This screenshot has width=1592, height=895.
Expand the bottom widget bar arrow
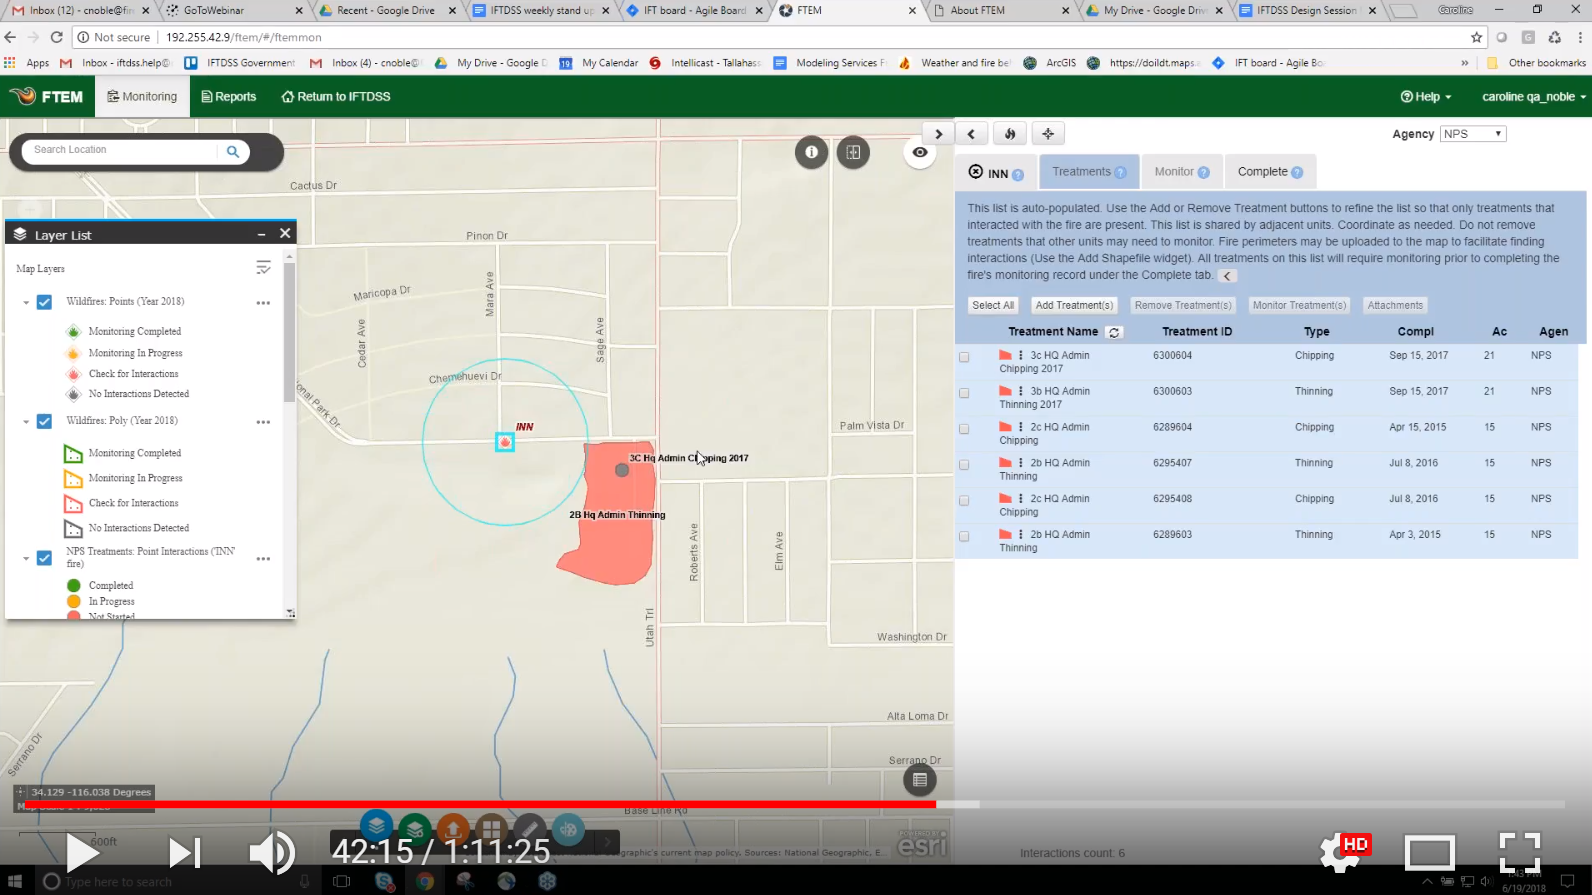click(x=607, y=842)
